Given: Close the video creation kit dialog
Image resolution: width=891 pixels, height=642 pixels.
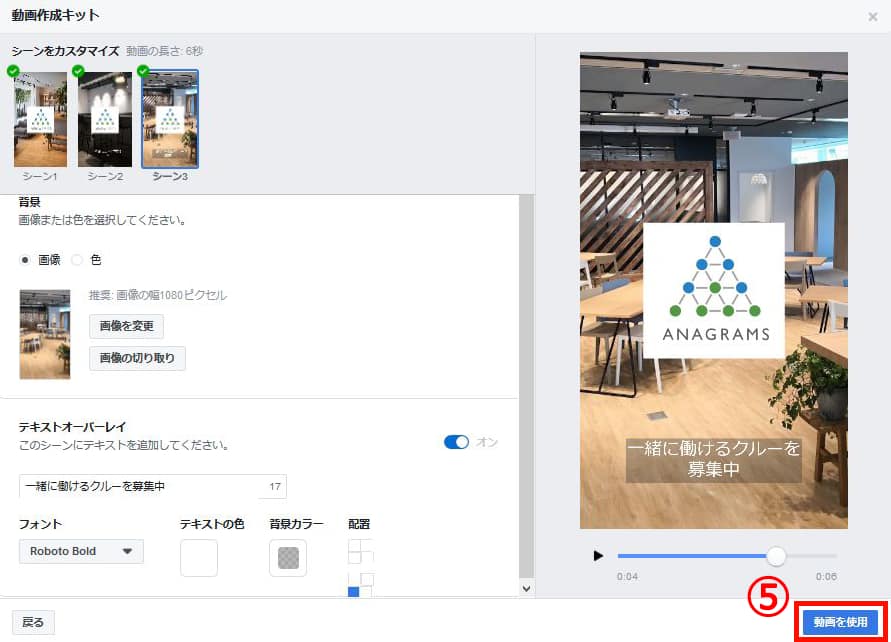Looking at the screenshot, I should click(873, 17).
